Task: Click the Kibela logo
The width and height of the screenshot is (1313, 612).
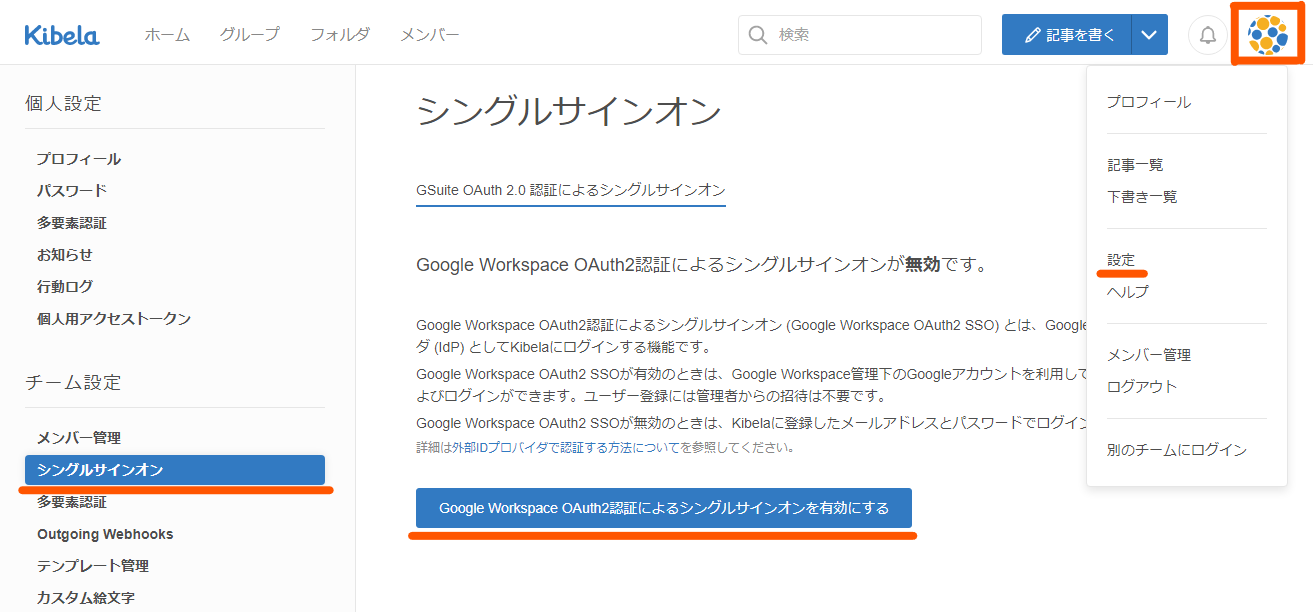Action: coord(62,35)
